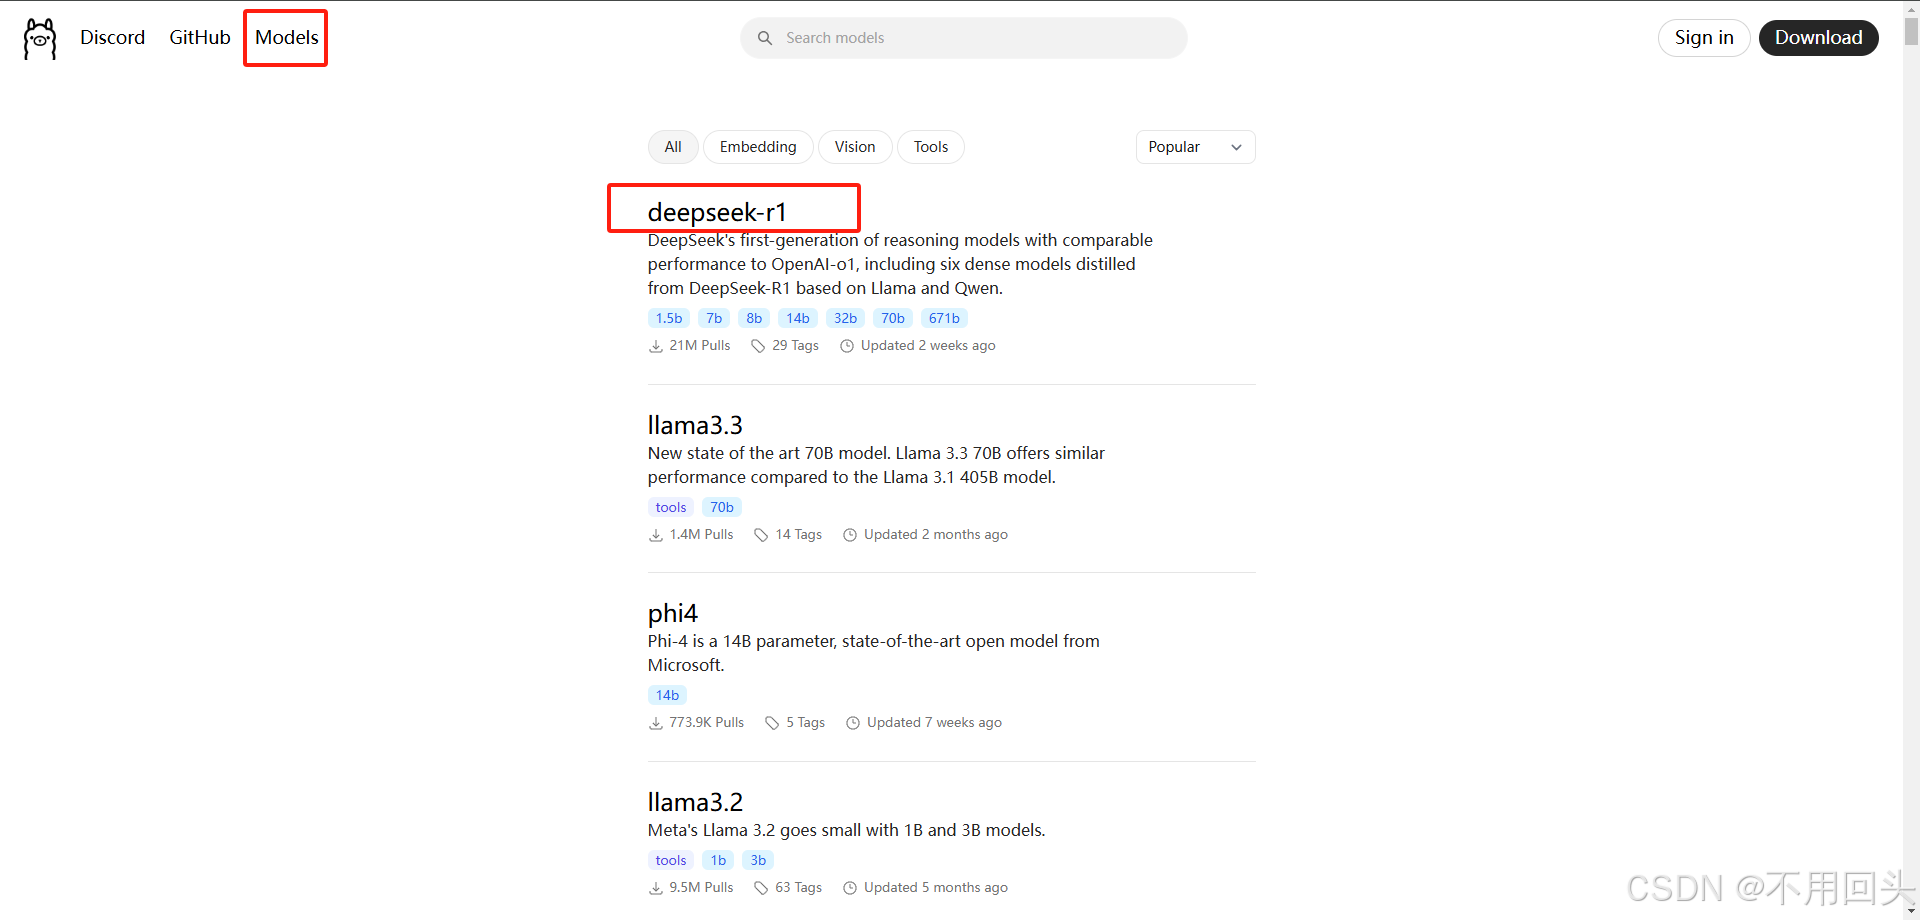Click the "773.9K Pulls" text

pyautogui.click(x=707, y=723)
